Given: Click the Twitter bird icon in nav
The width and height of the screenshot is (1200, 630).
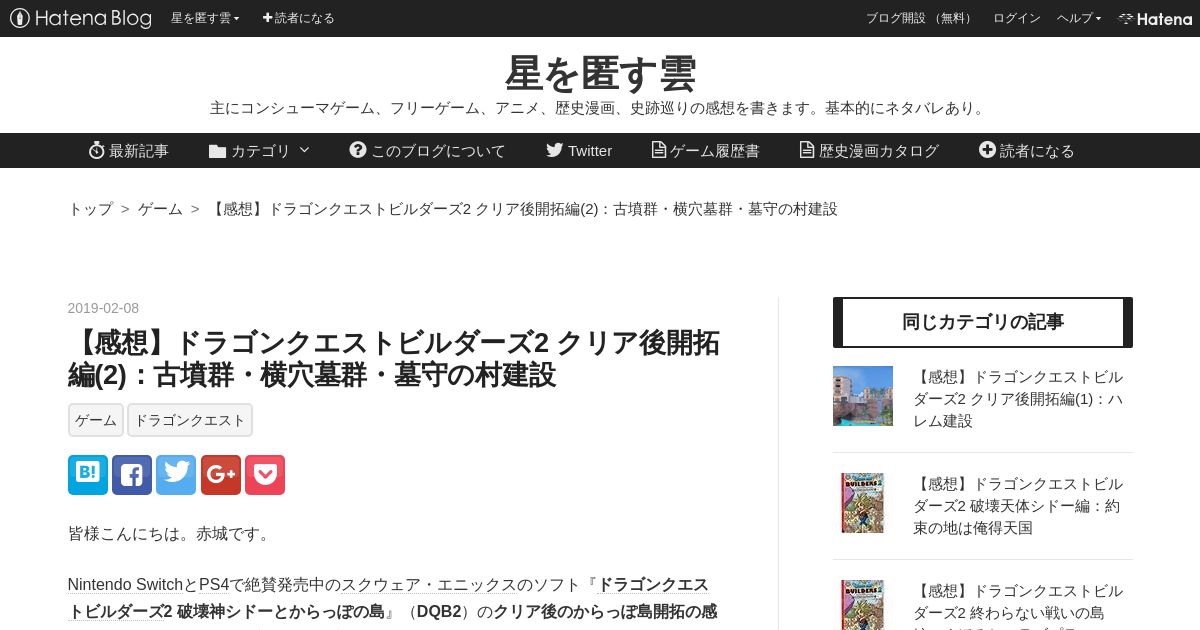Looking at the screenshot, I should [554, 150].
